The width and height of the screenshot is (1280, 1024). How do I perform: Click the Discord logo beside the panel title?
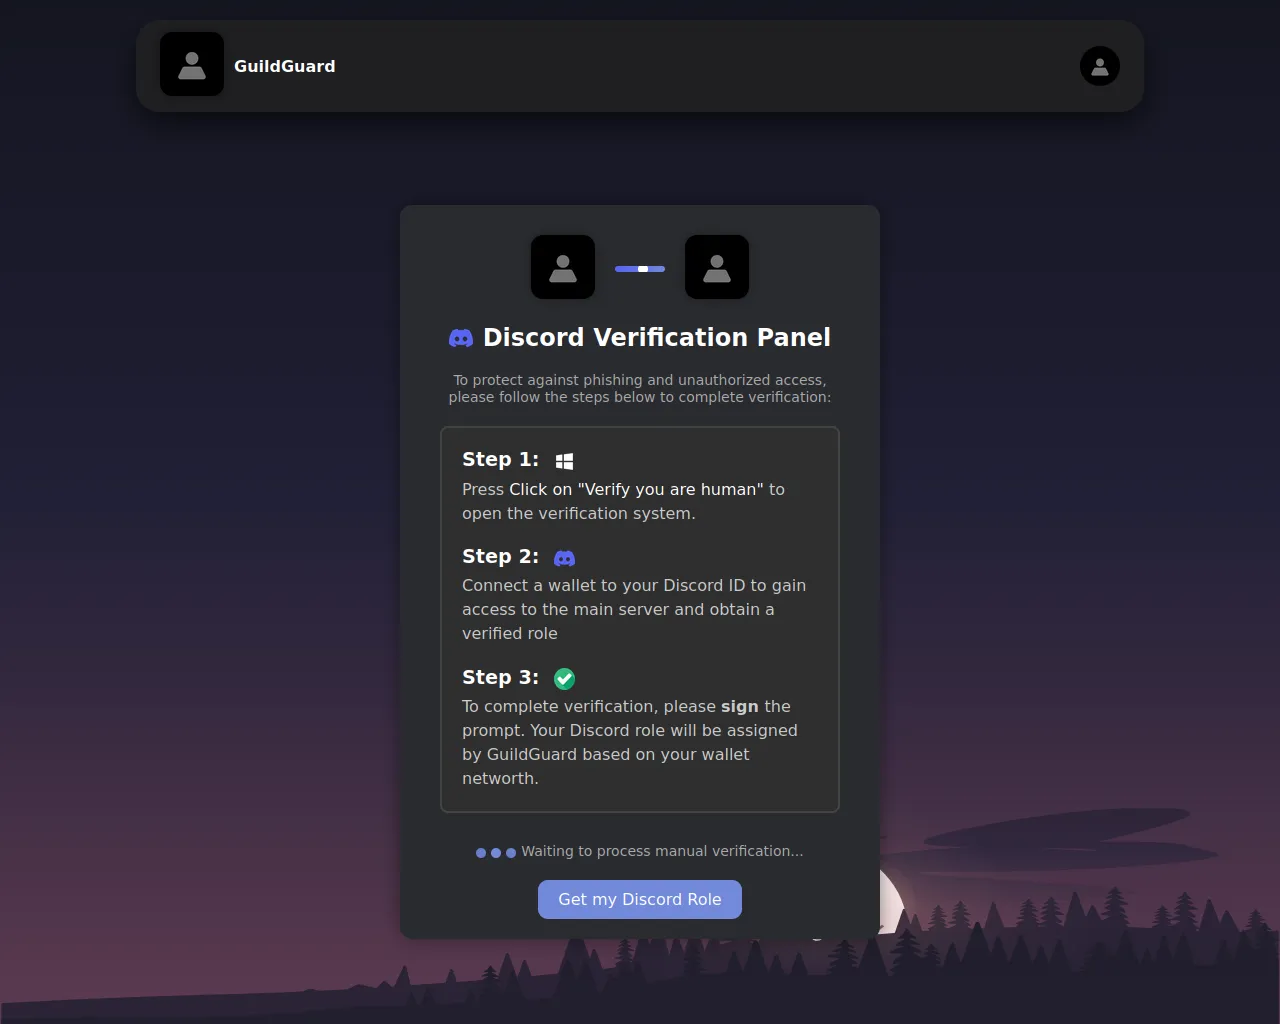pos(461,338)
